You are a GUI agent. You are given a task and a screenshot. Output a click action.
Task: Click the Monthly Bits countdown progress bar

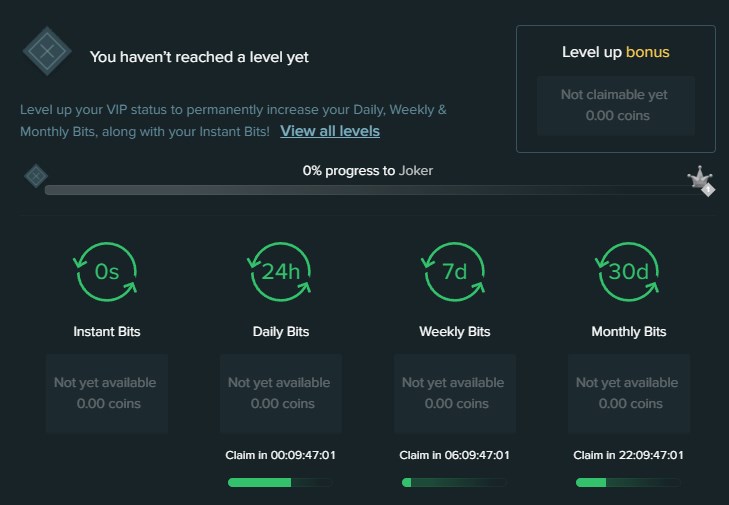pyautogui.click(x=629, y=482)
